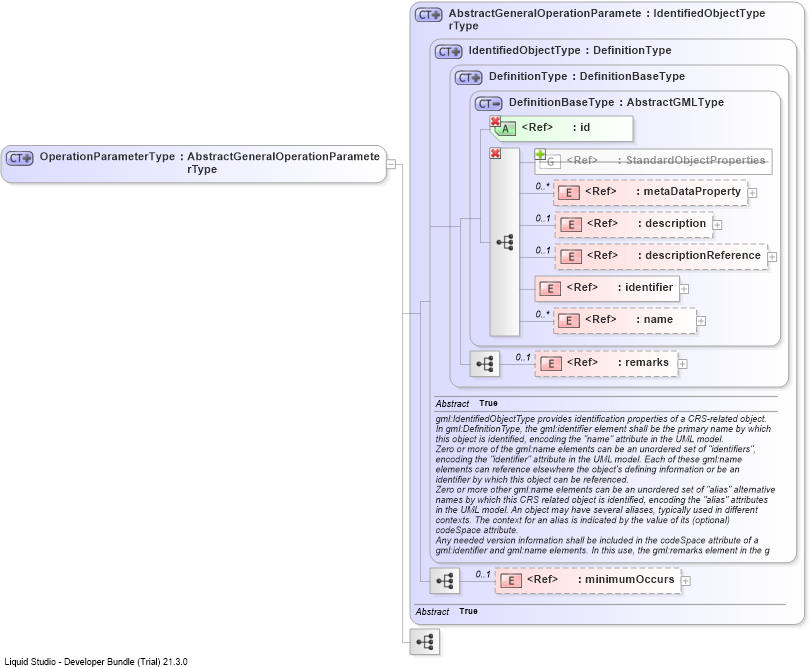Select the descriptionReference element label

(703, 255)
